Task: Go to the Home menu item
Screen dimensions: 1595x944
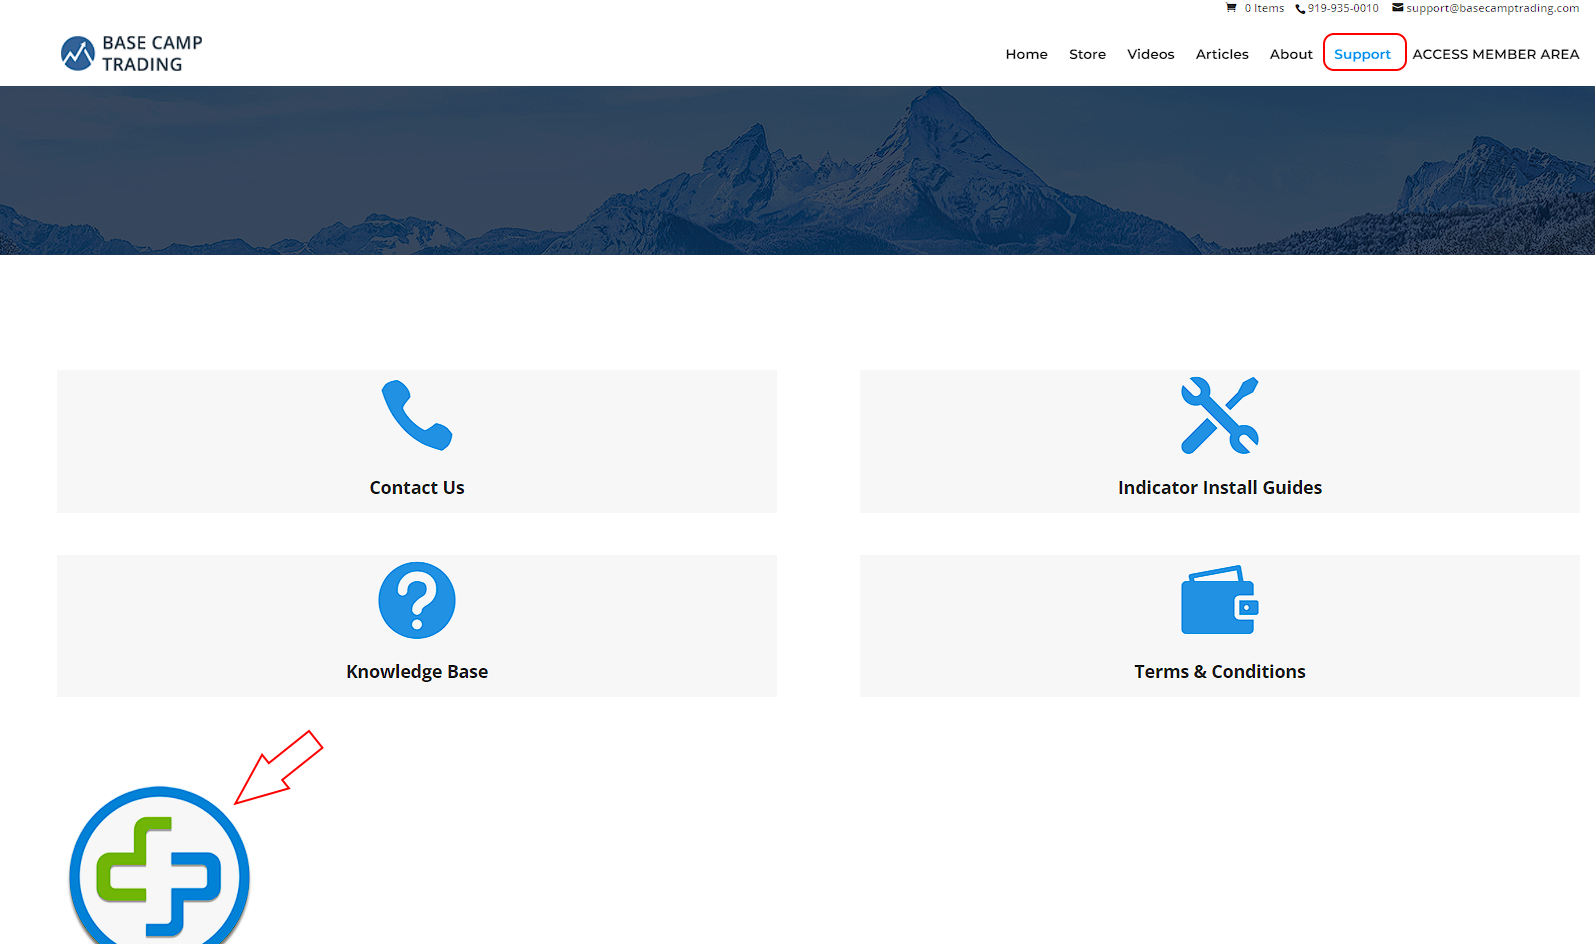Action: (x=1026, y=54)
